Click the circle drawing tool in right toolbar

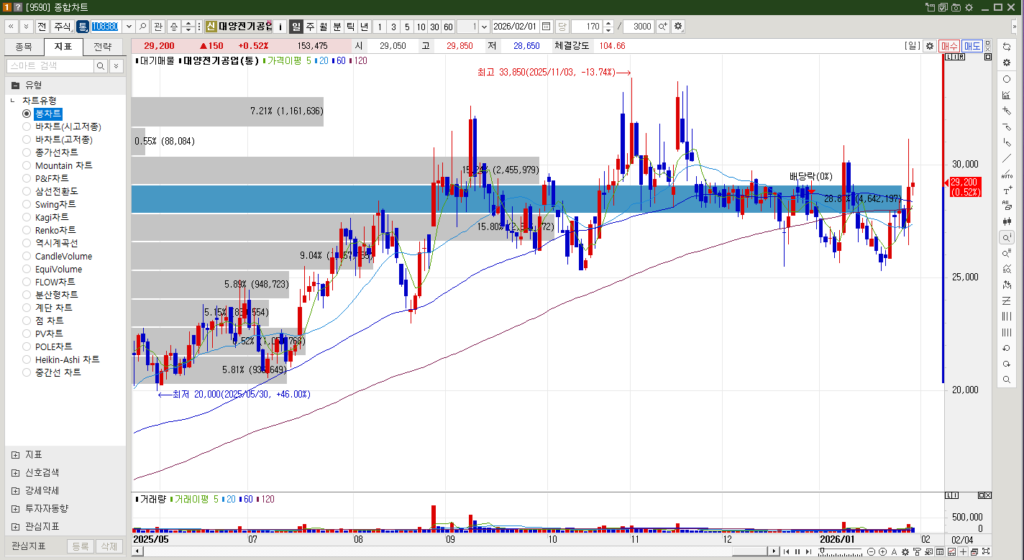tap(1006, 78)
